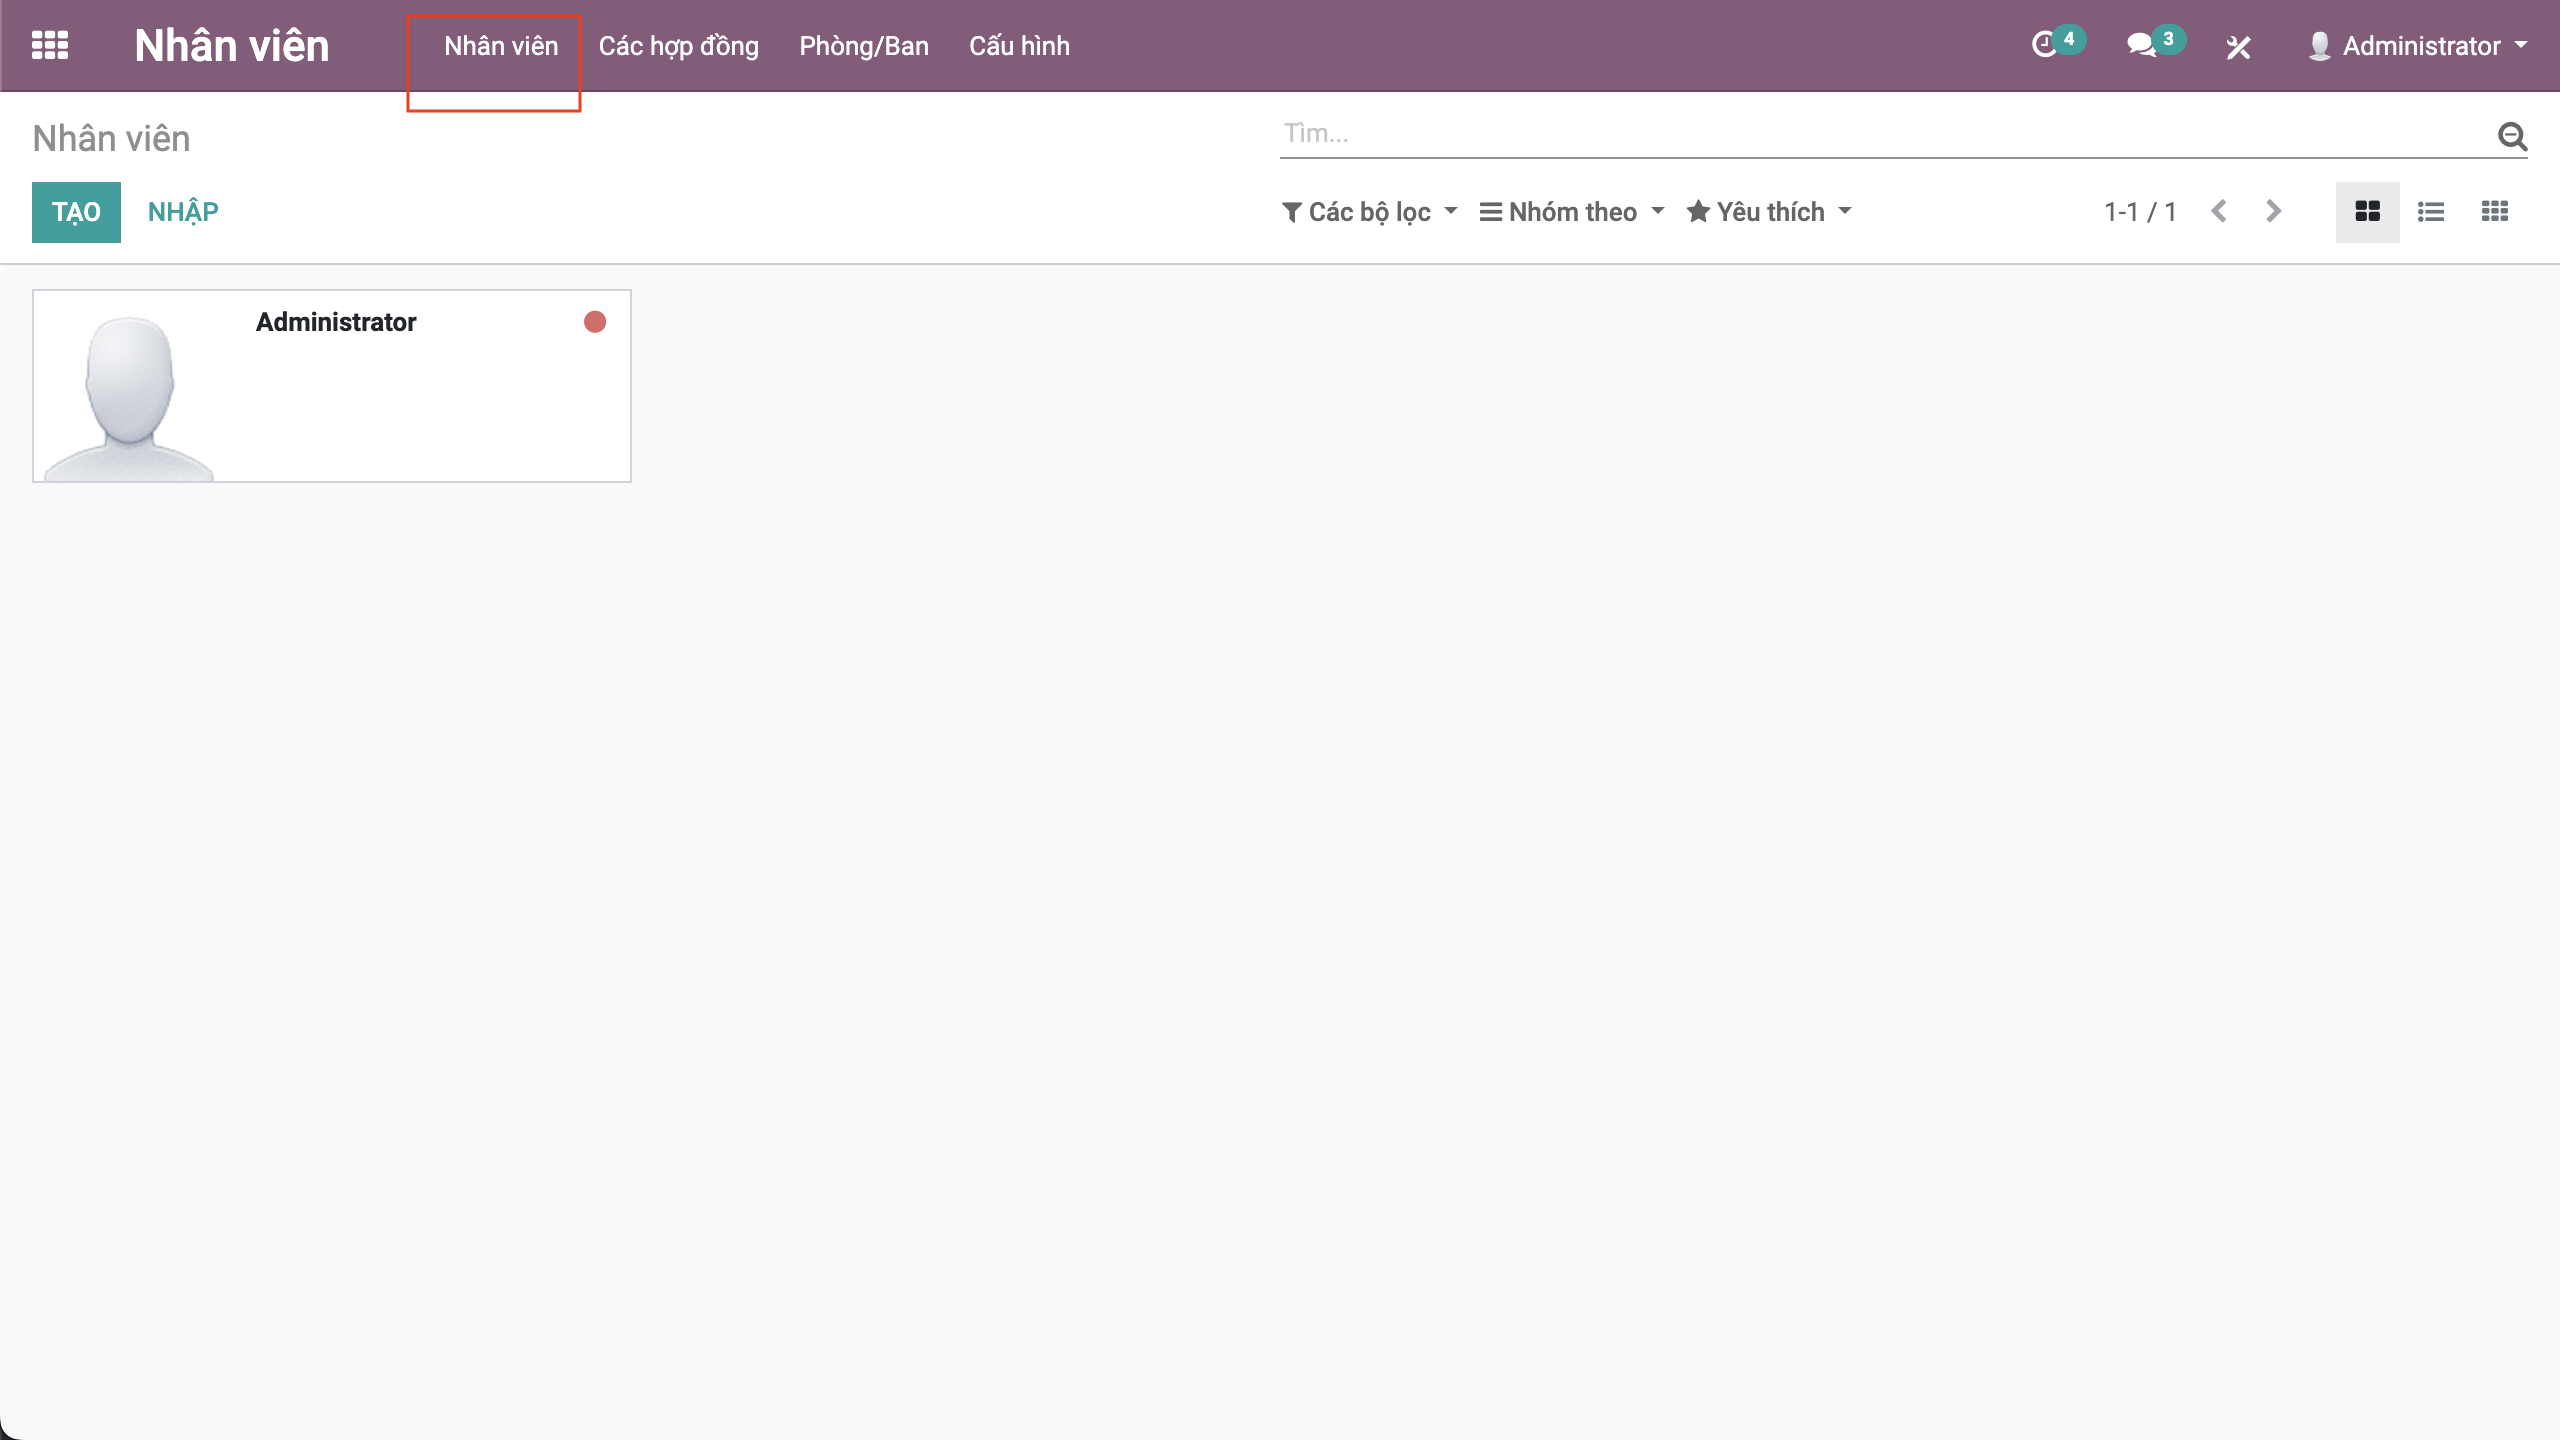The image size is (2560, 1440).
Task: Click the Tìm... search field
Action: 1880,134
